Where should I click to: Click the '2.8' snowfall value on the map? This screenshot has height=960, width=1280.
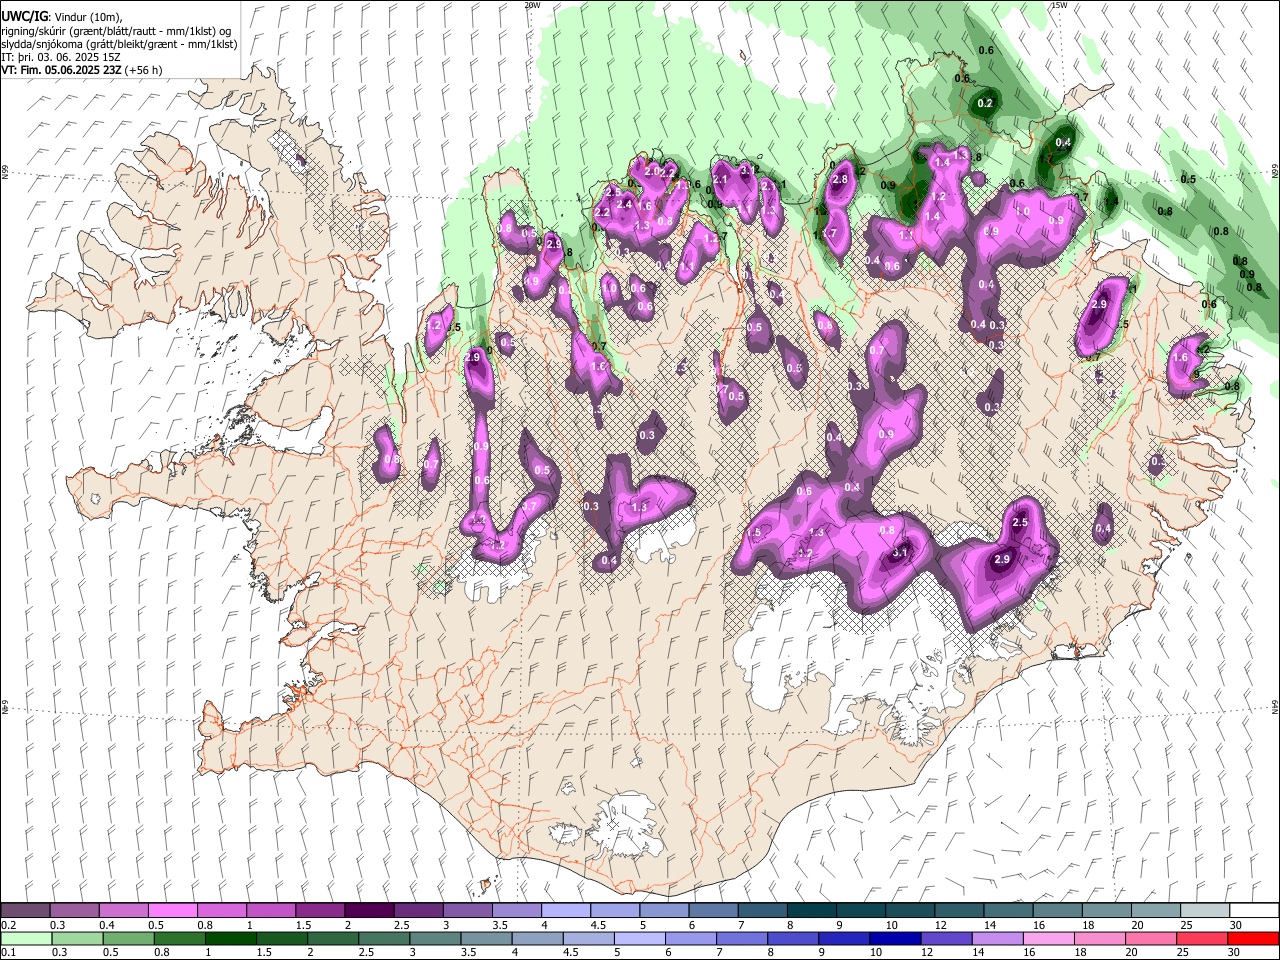point(840,179)
